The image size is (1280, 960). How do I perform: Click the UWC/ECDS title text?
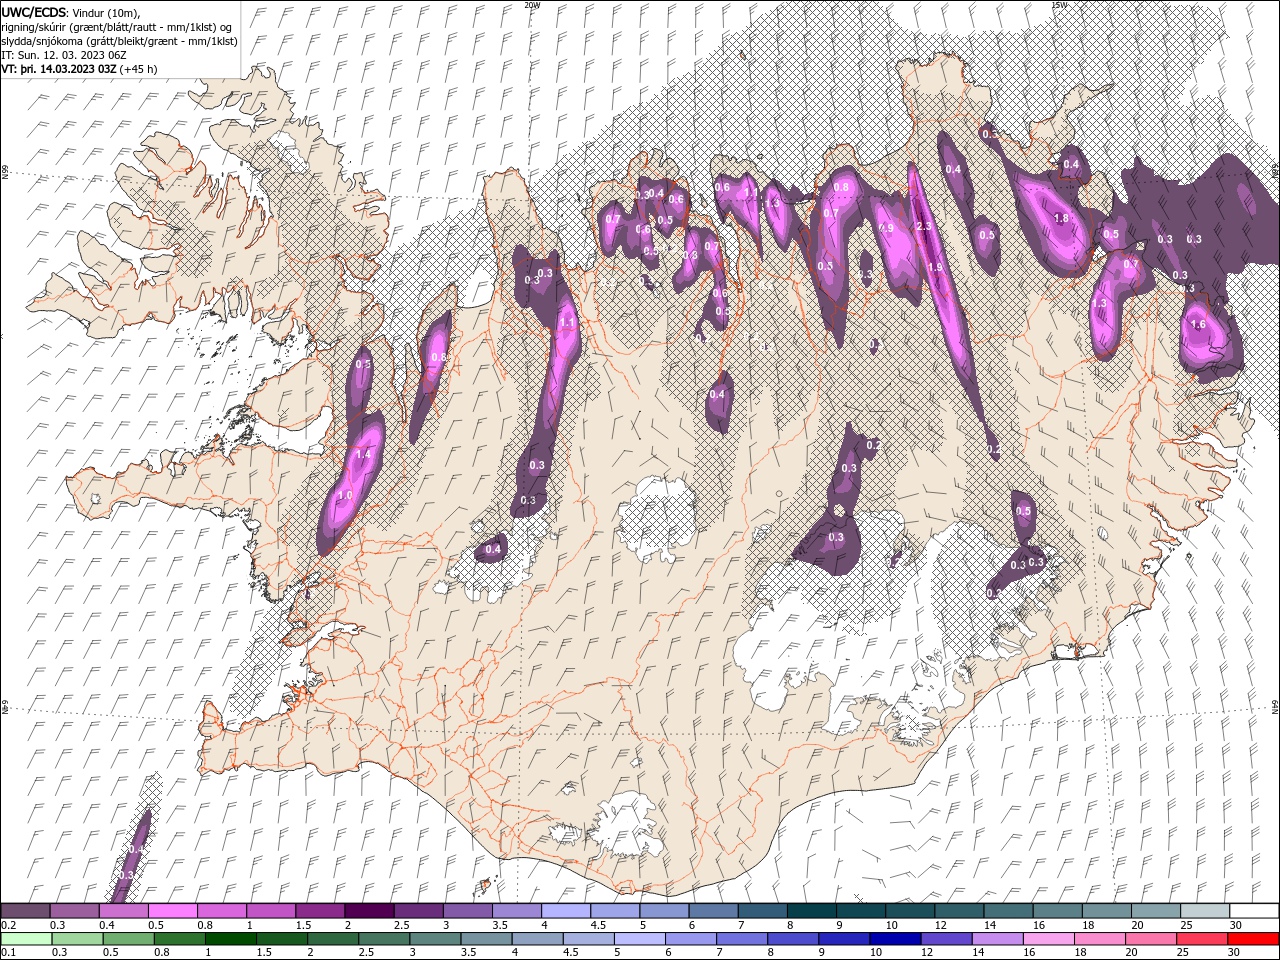[x=34, y=11]
